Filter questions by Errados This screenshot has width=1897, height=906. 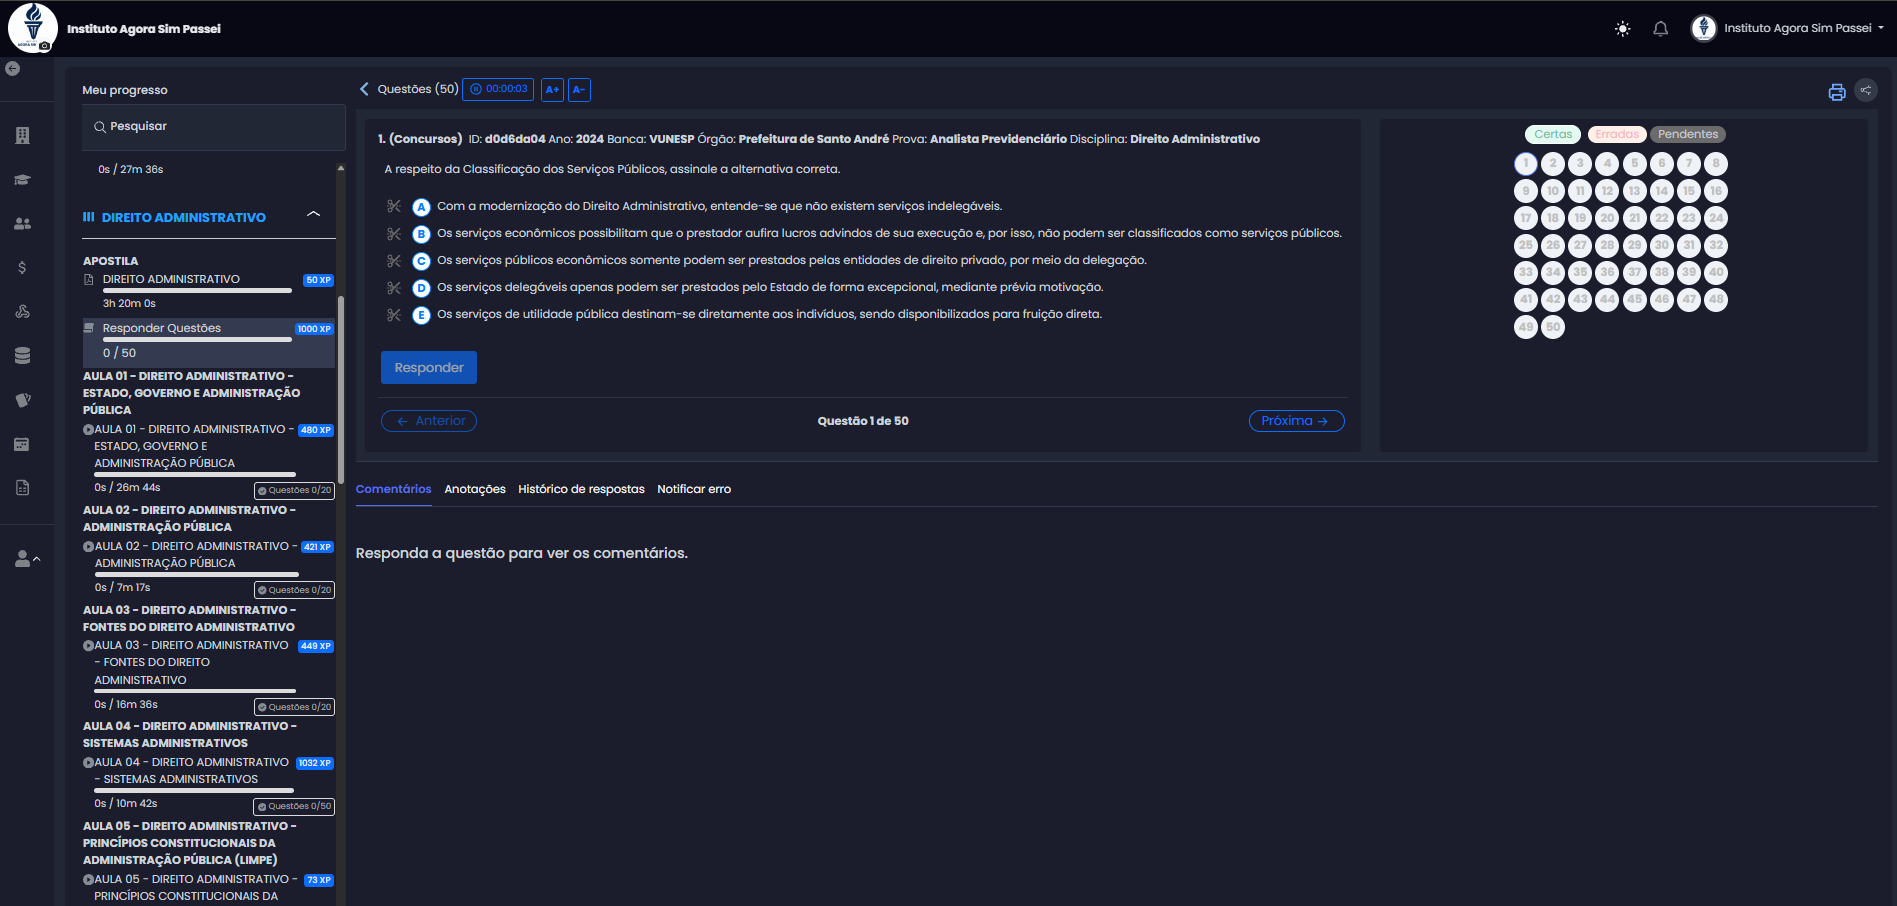coord(1616,134)
